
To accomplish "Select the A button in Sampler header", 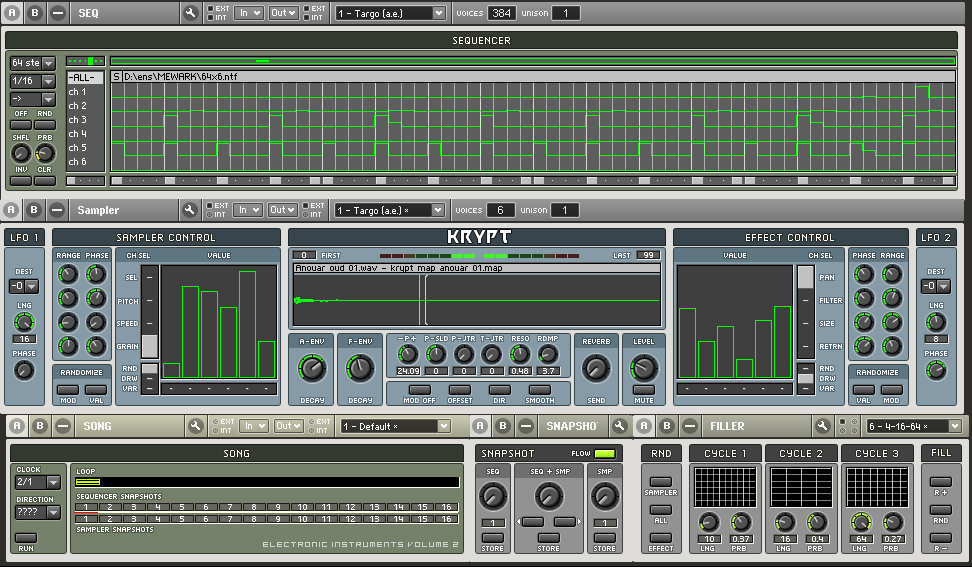I will pyautogui.click(x=11, y=210).
